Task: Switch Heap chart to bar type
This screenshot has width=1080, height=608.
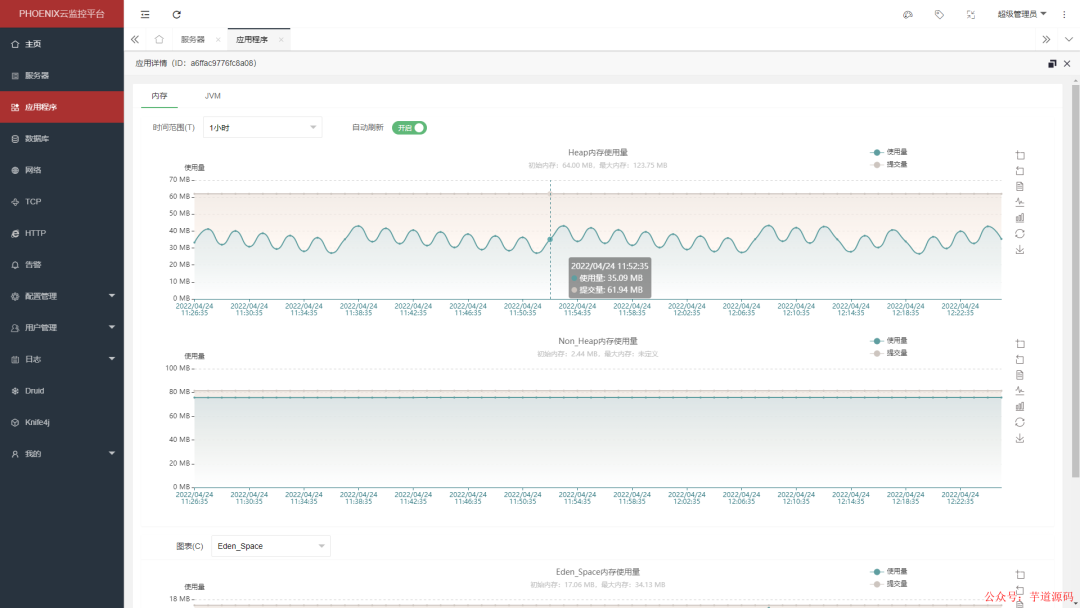Action: coord(1020,218)
